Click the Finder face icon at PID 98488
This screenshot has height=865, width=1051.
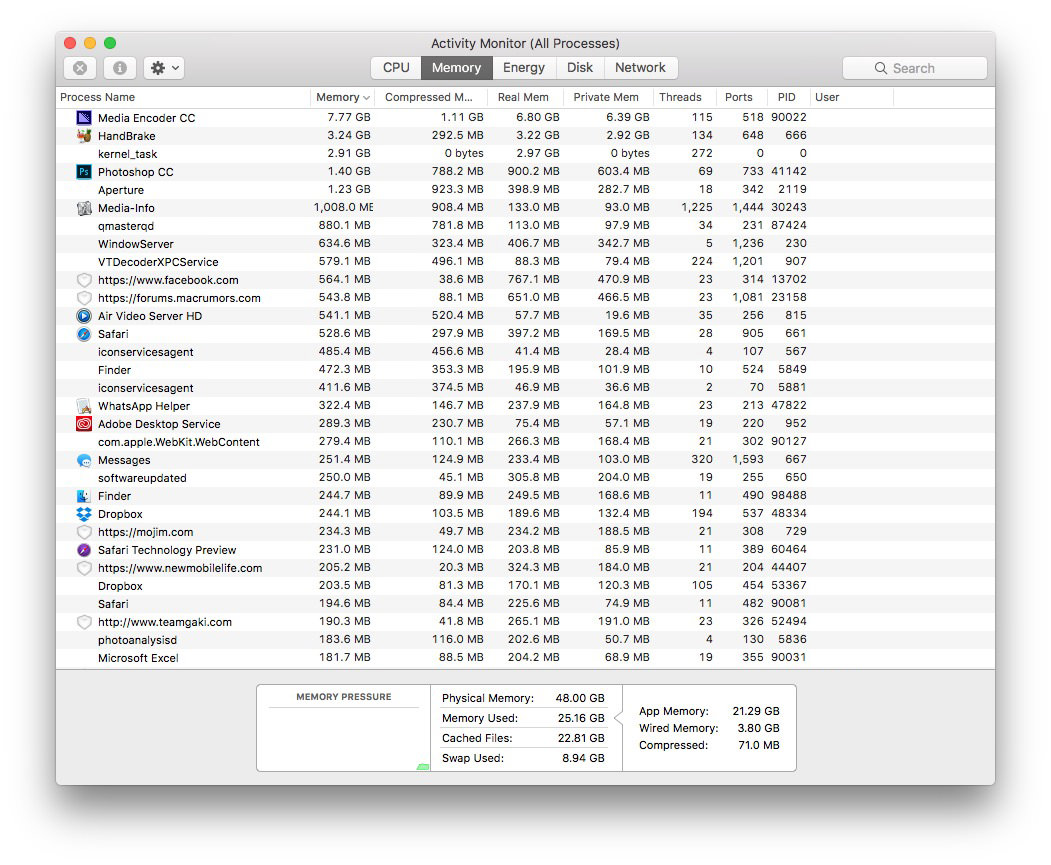[84, 496]
